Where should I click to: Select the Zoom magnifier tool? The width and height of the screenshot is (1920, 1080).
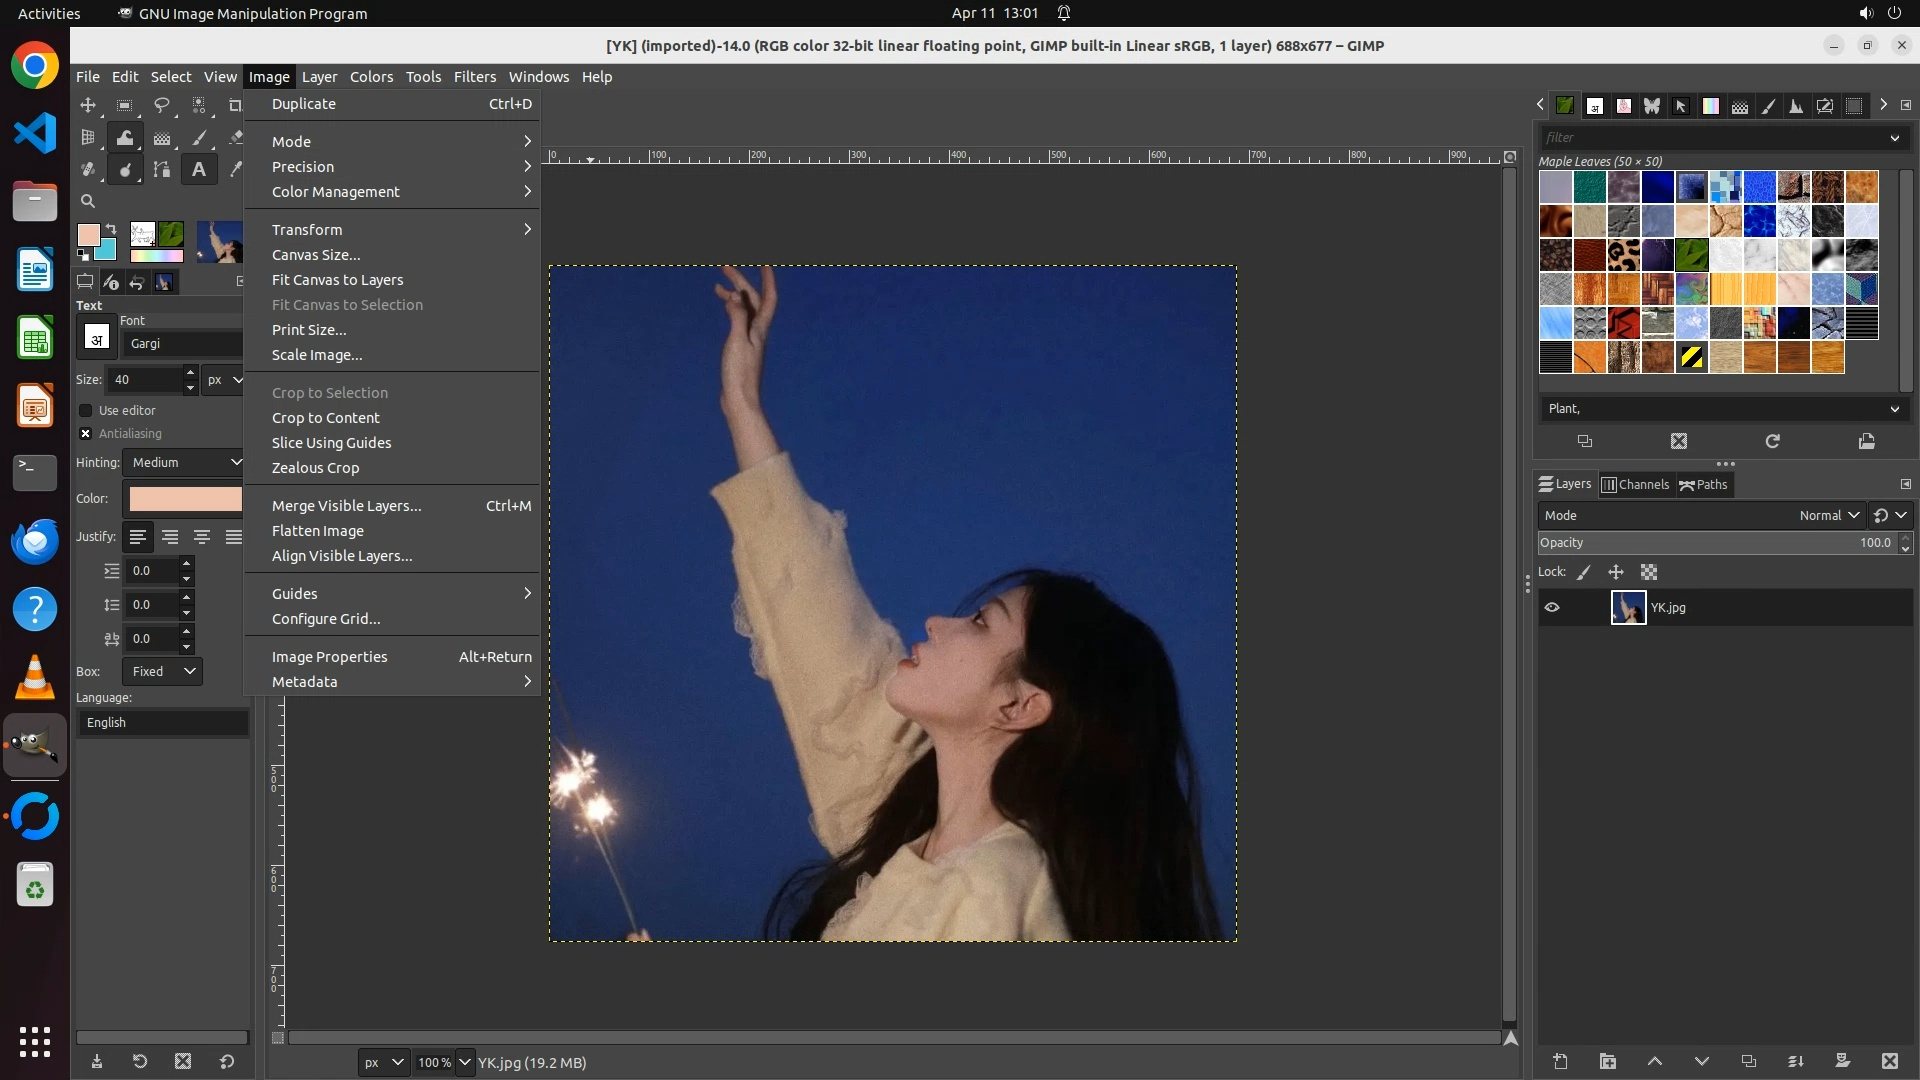(x=88, y=201)
